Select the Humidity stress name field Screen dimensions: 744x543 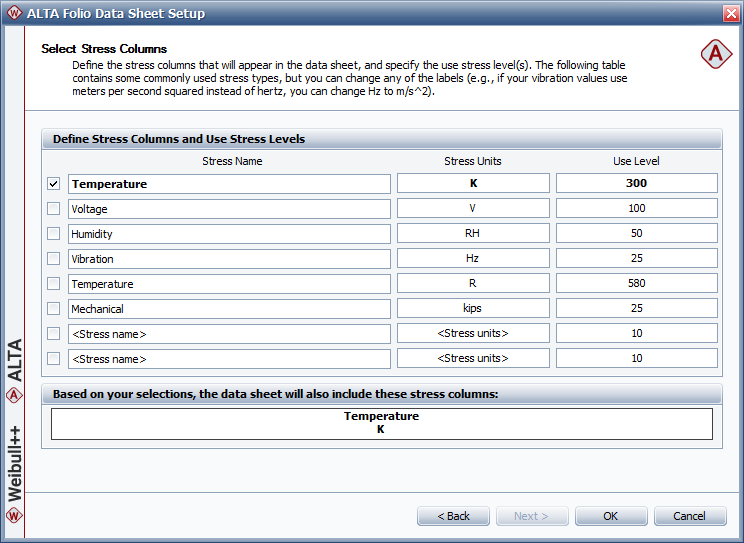[x=229, y=234]
